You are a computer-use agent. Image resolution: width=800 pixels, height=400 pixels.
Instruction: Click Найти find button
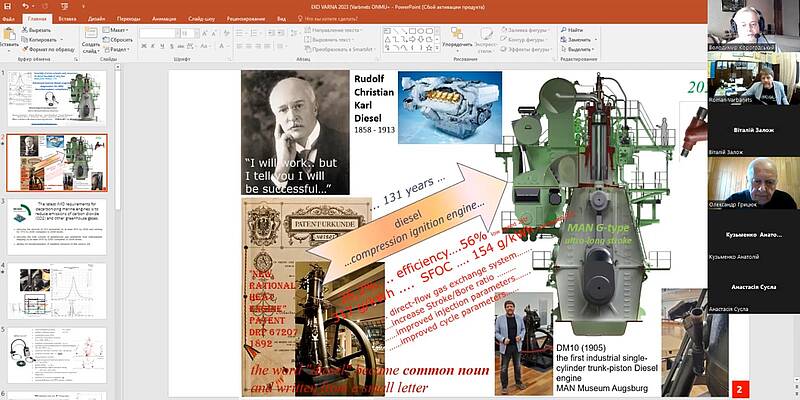click(572, 30)
